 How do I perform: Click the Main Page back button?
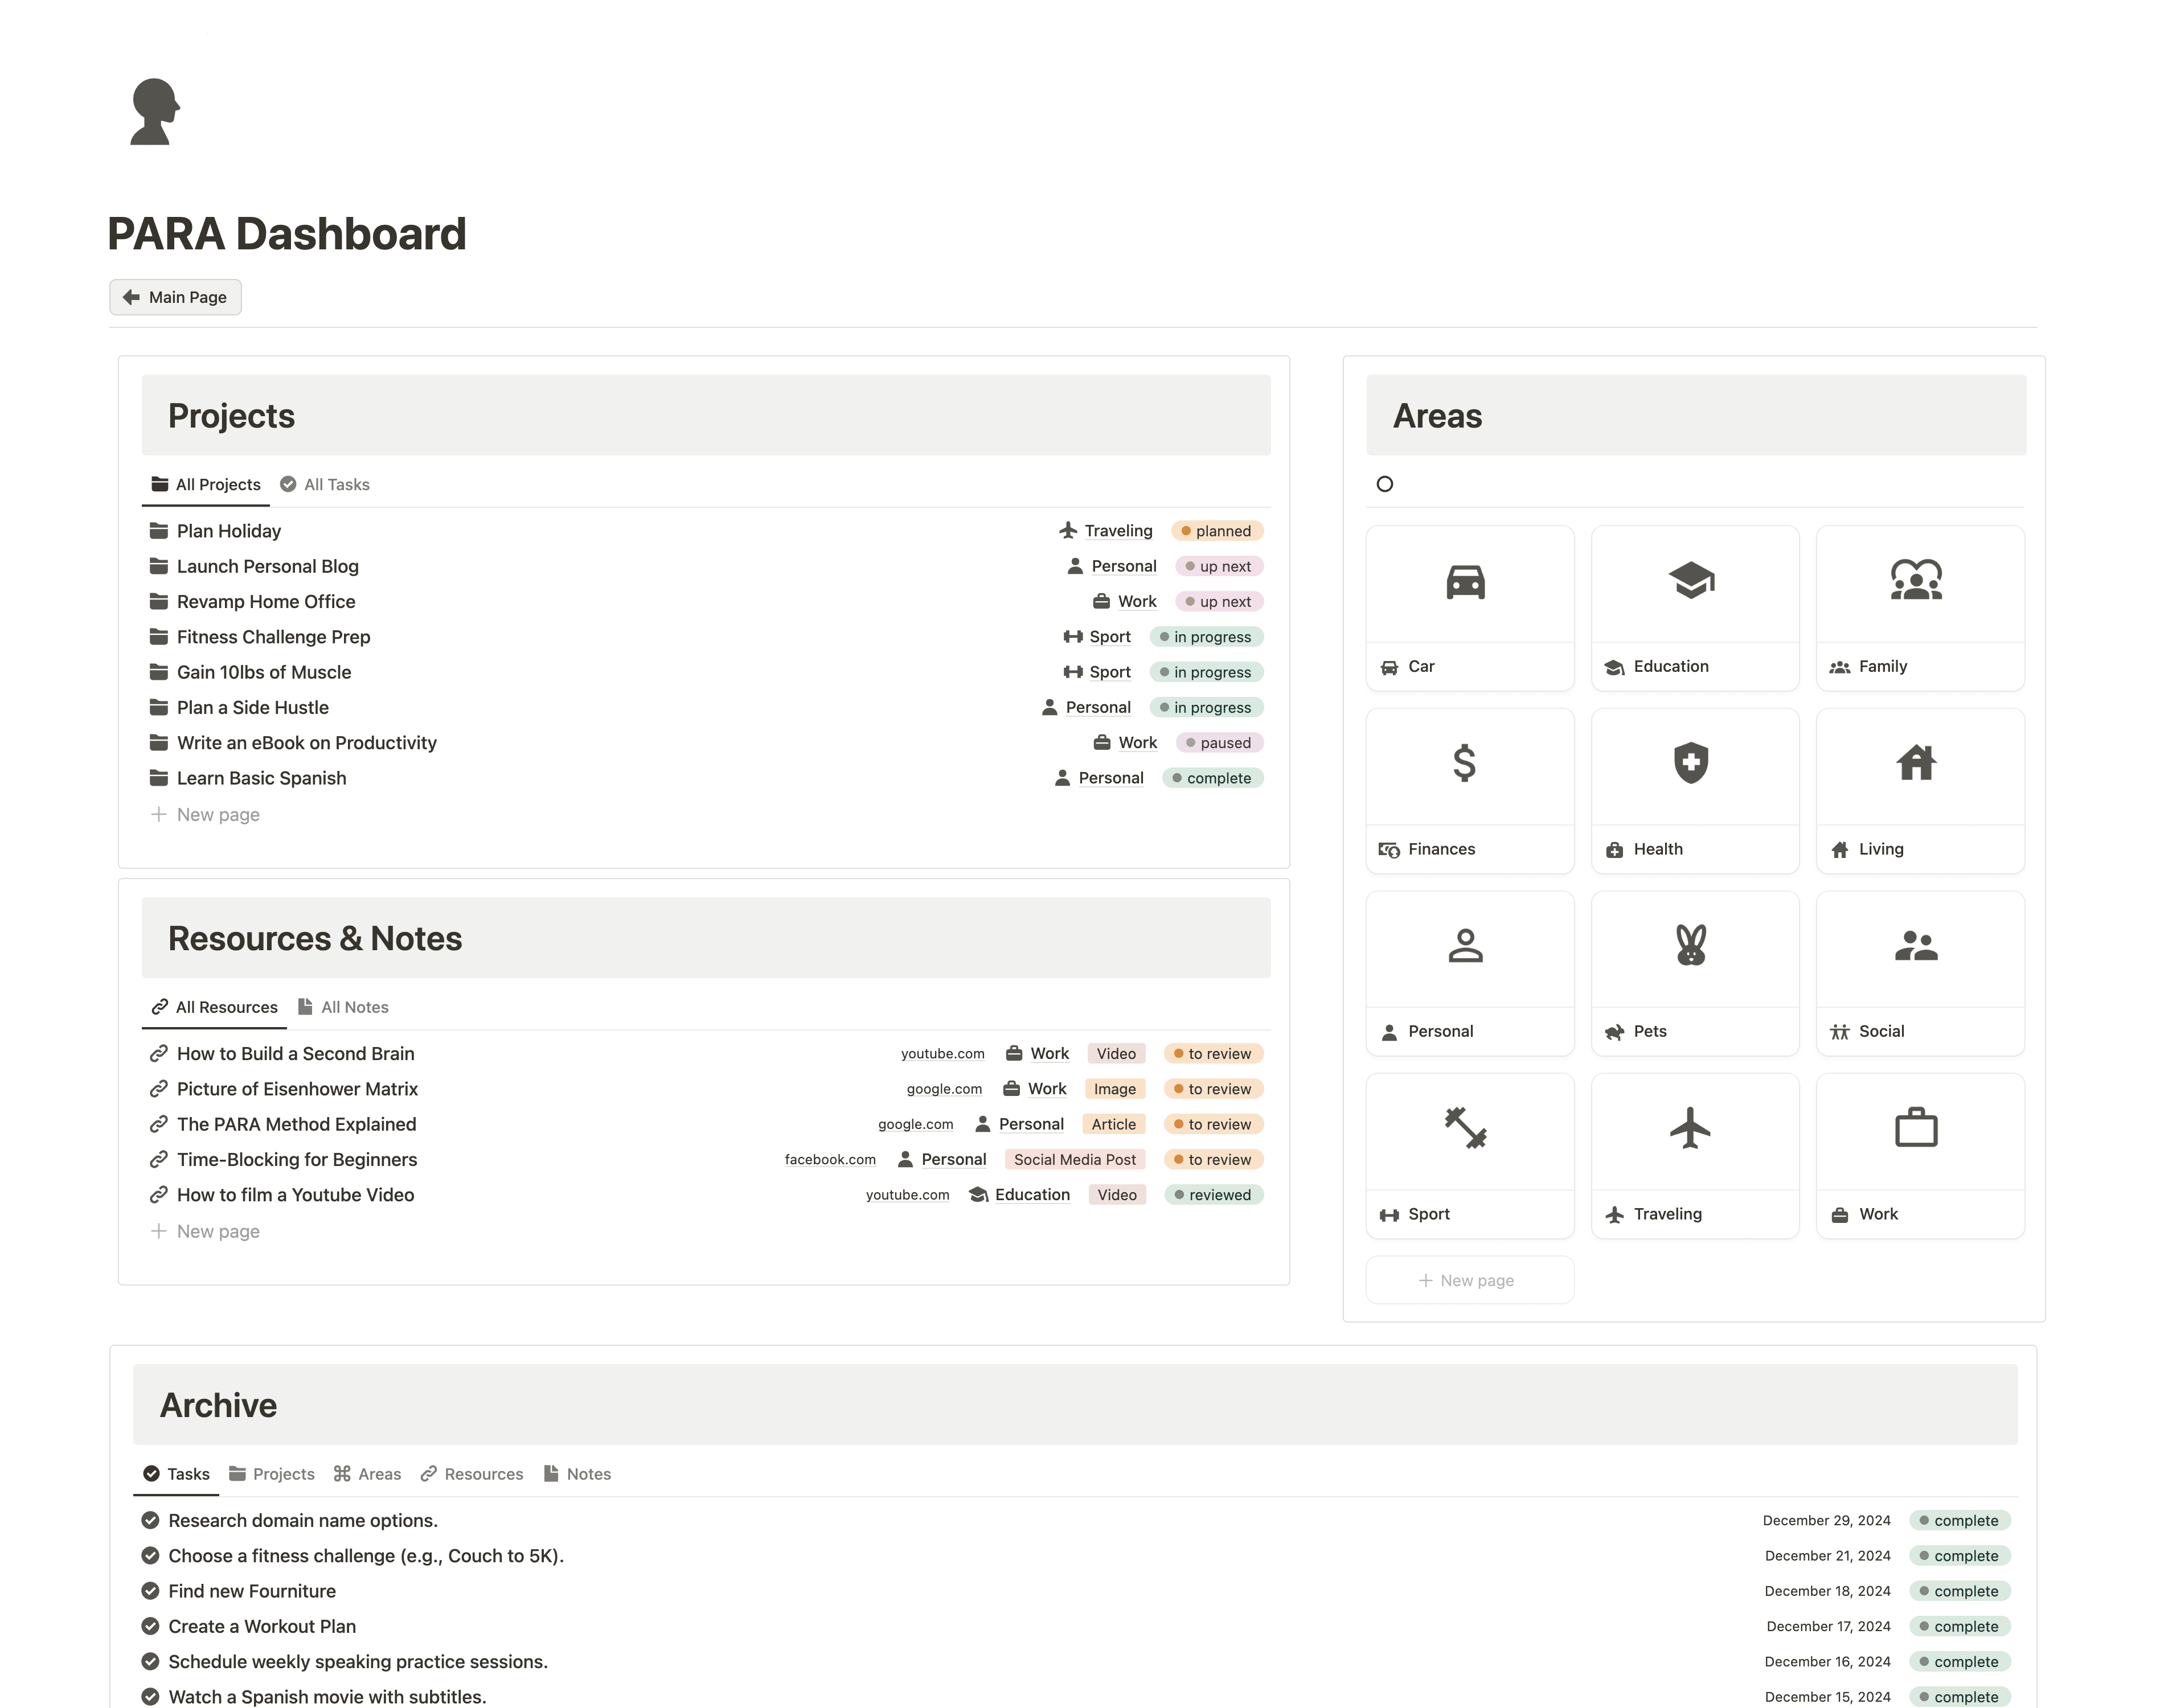[175, 297]
